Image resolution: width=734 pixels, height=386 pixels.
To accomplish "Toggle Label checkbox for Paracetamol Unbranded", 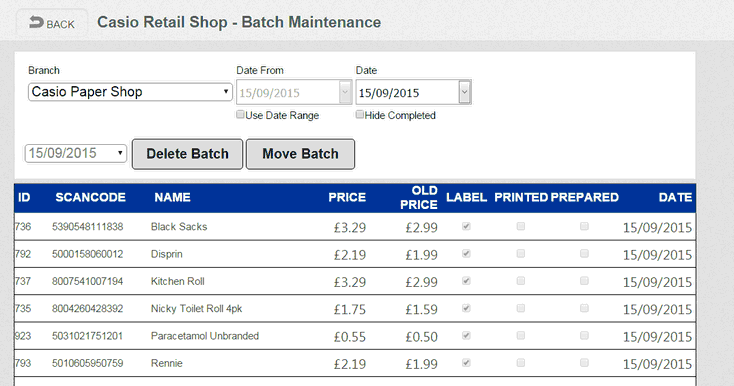I will tap(466, 335).
